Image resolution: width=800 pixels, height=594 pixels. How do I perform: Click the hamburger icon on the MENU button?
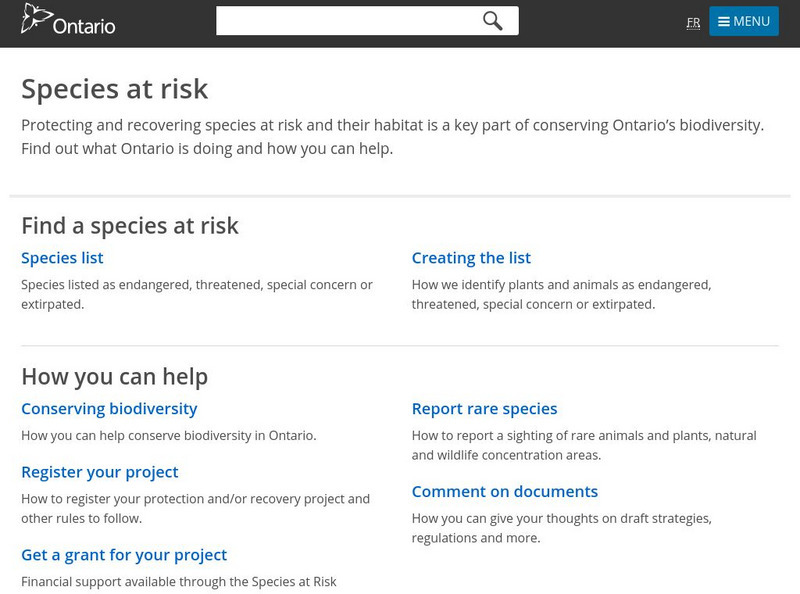723,20
